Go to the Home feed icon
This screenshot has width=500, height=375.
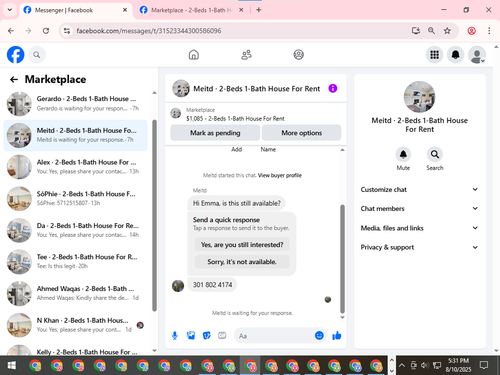pos(194,55)
